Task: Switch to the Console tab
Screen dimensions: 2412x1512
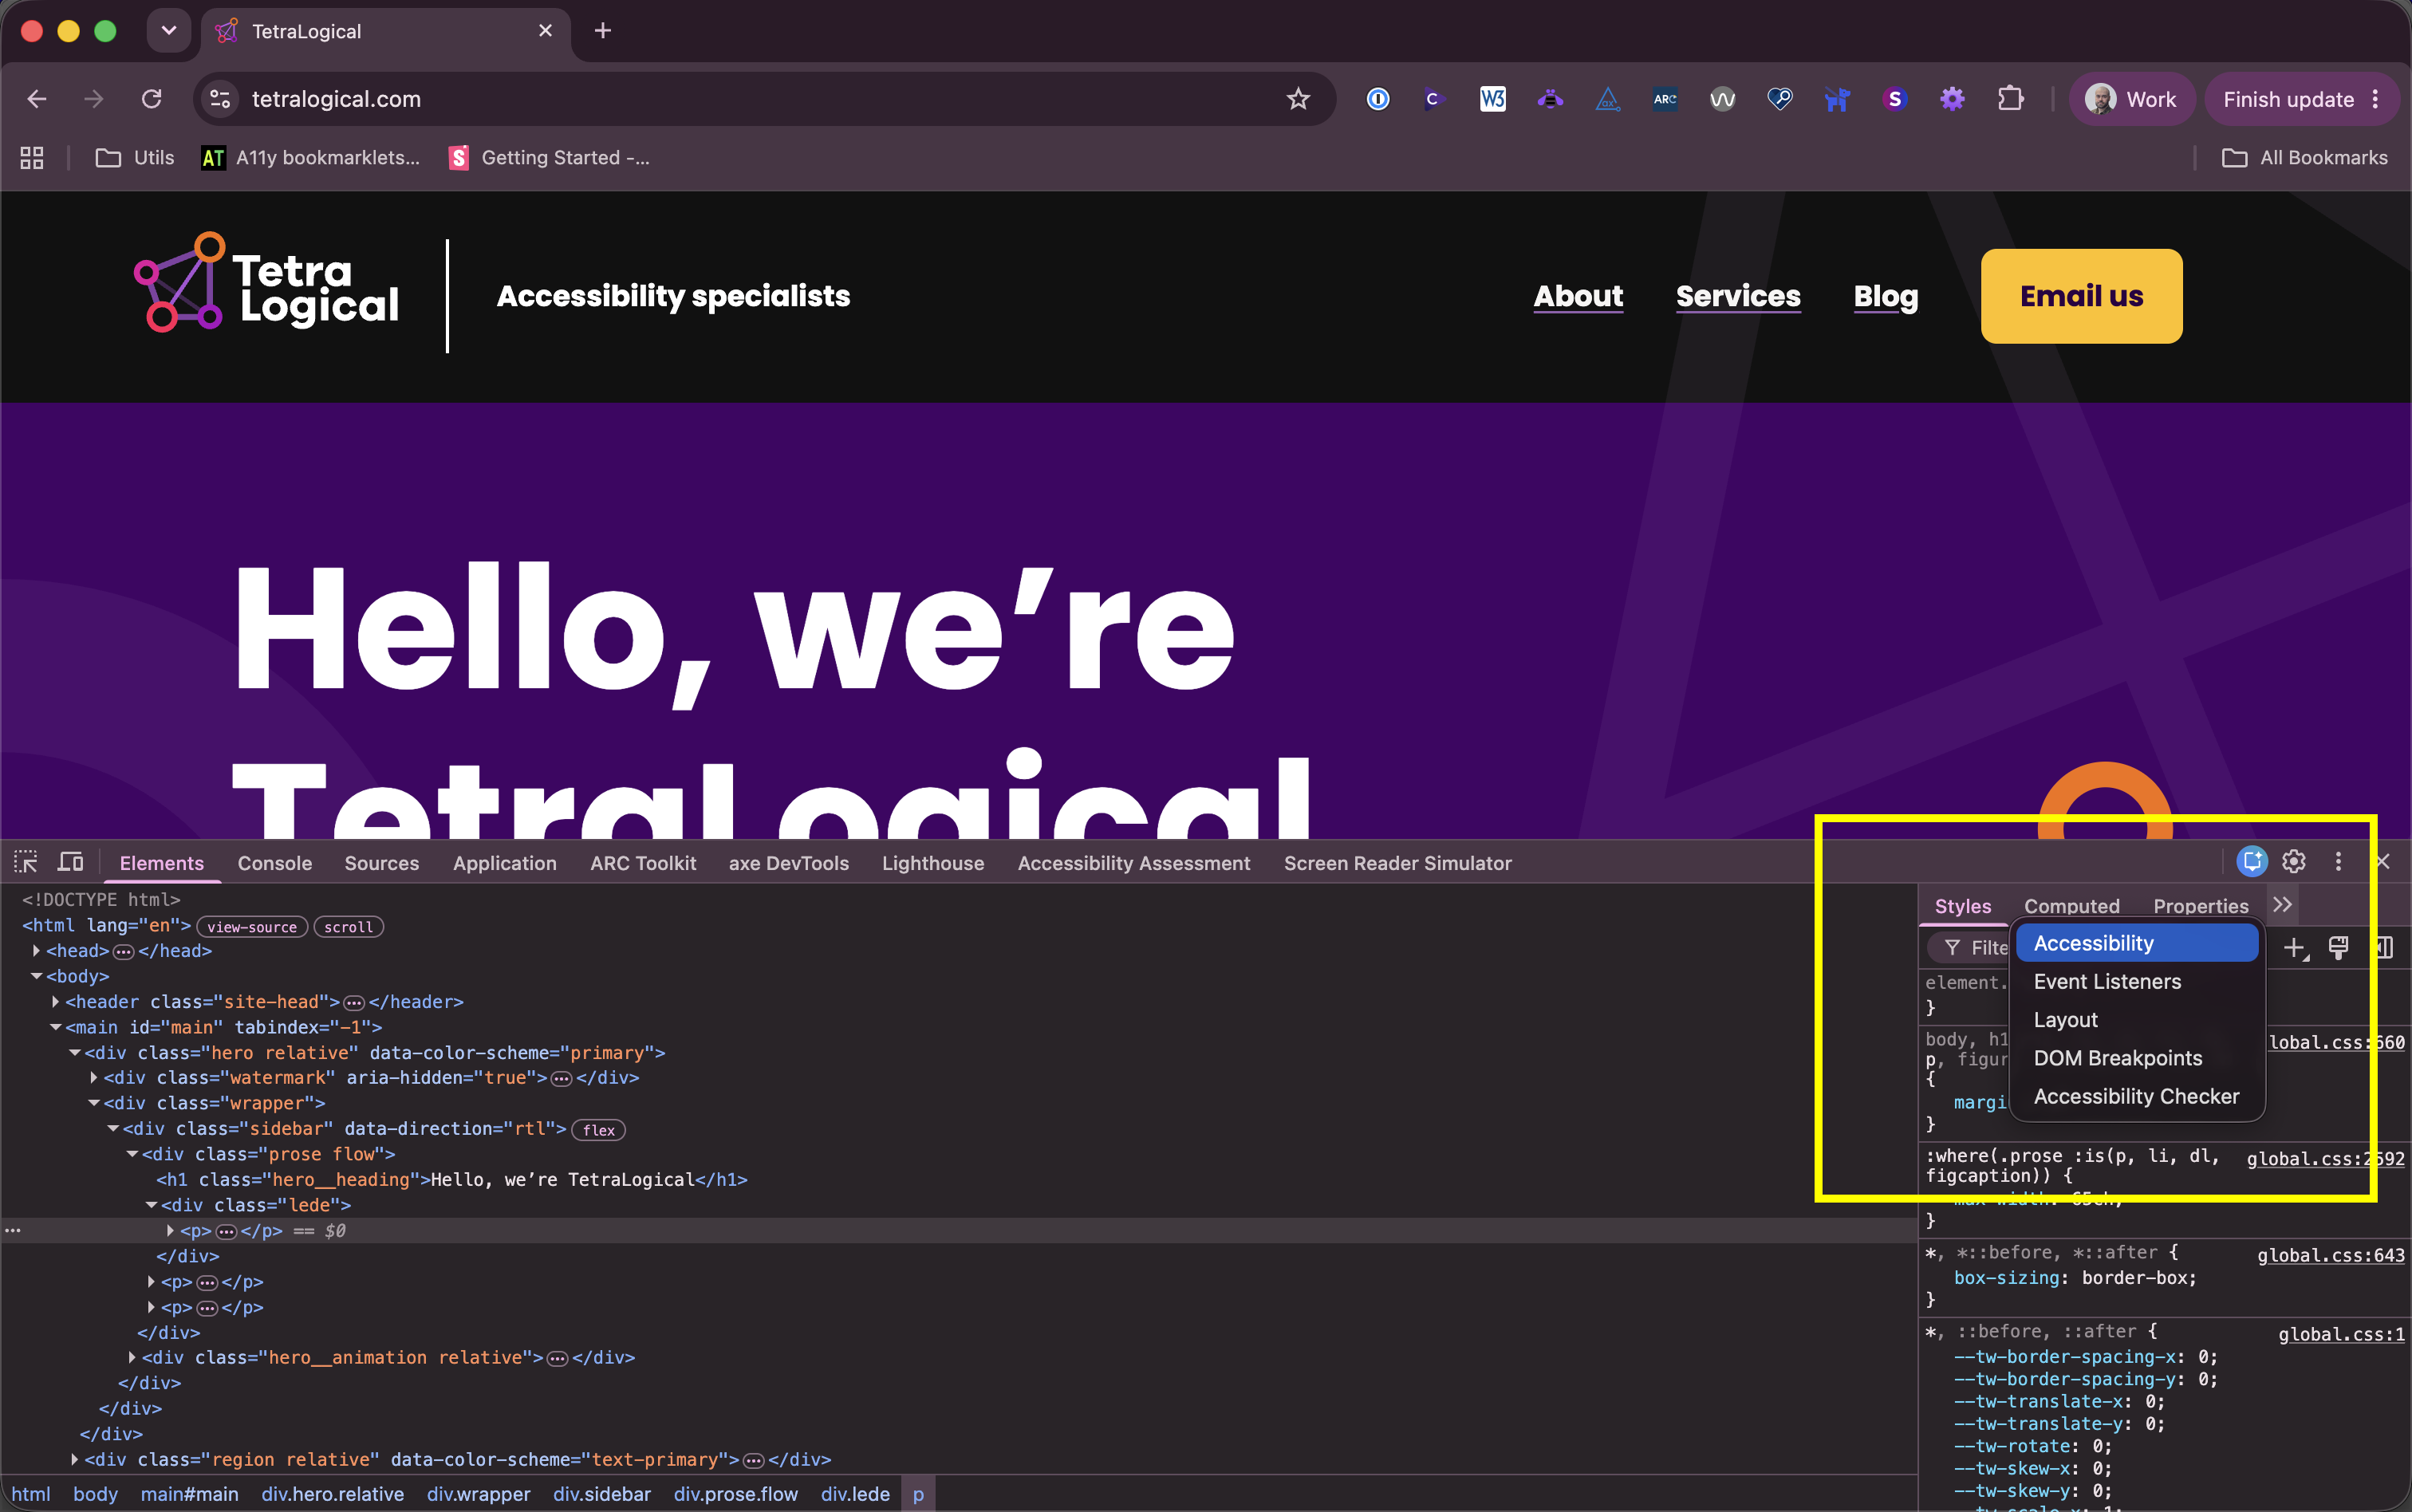Action: point(275,863)
